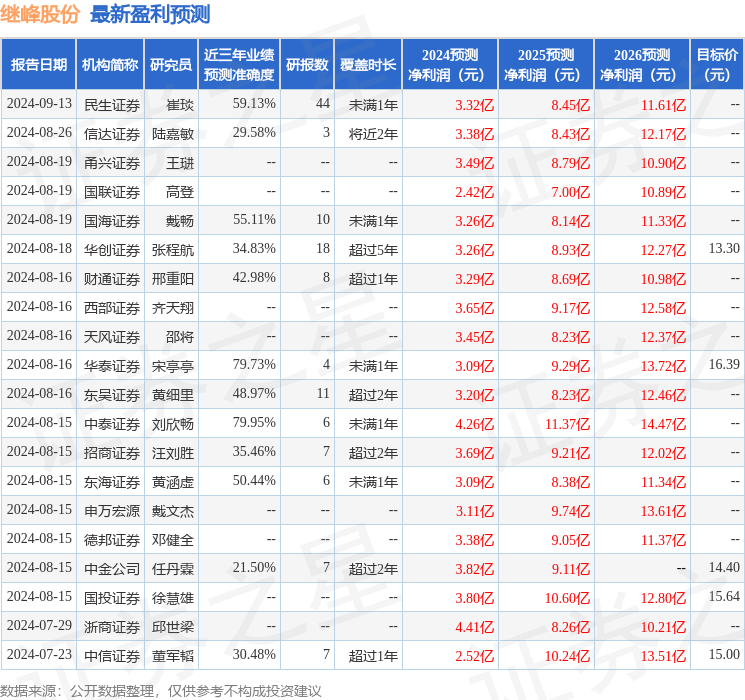The height and width of the screenshot is (700, 745).
Task: Click researcher name 崔琰
Action: click(180, 105)
